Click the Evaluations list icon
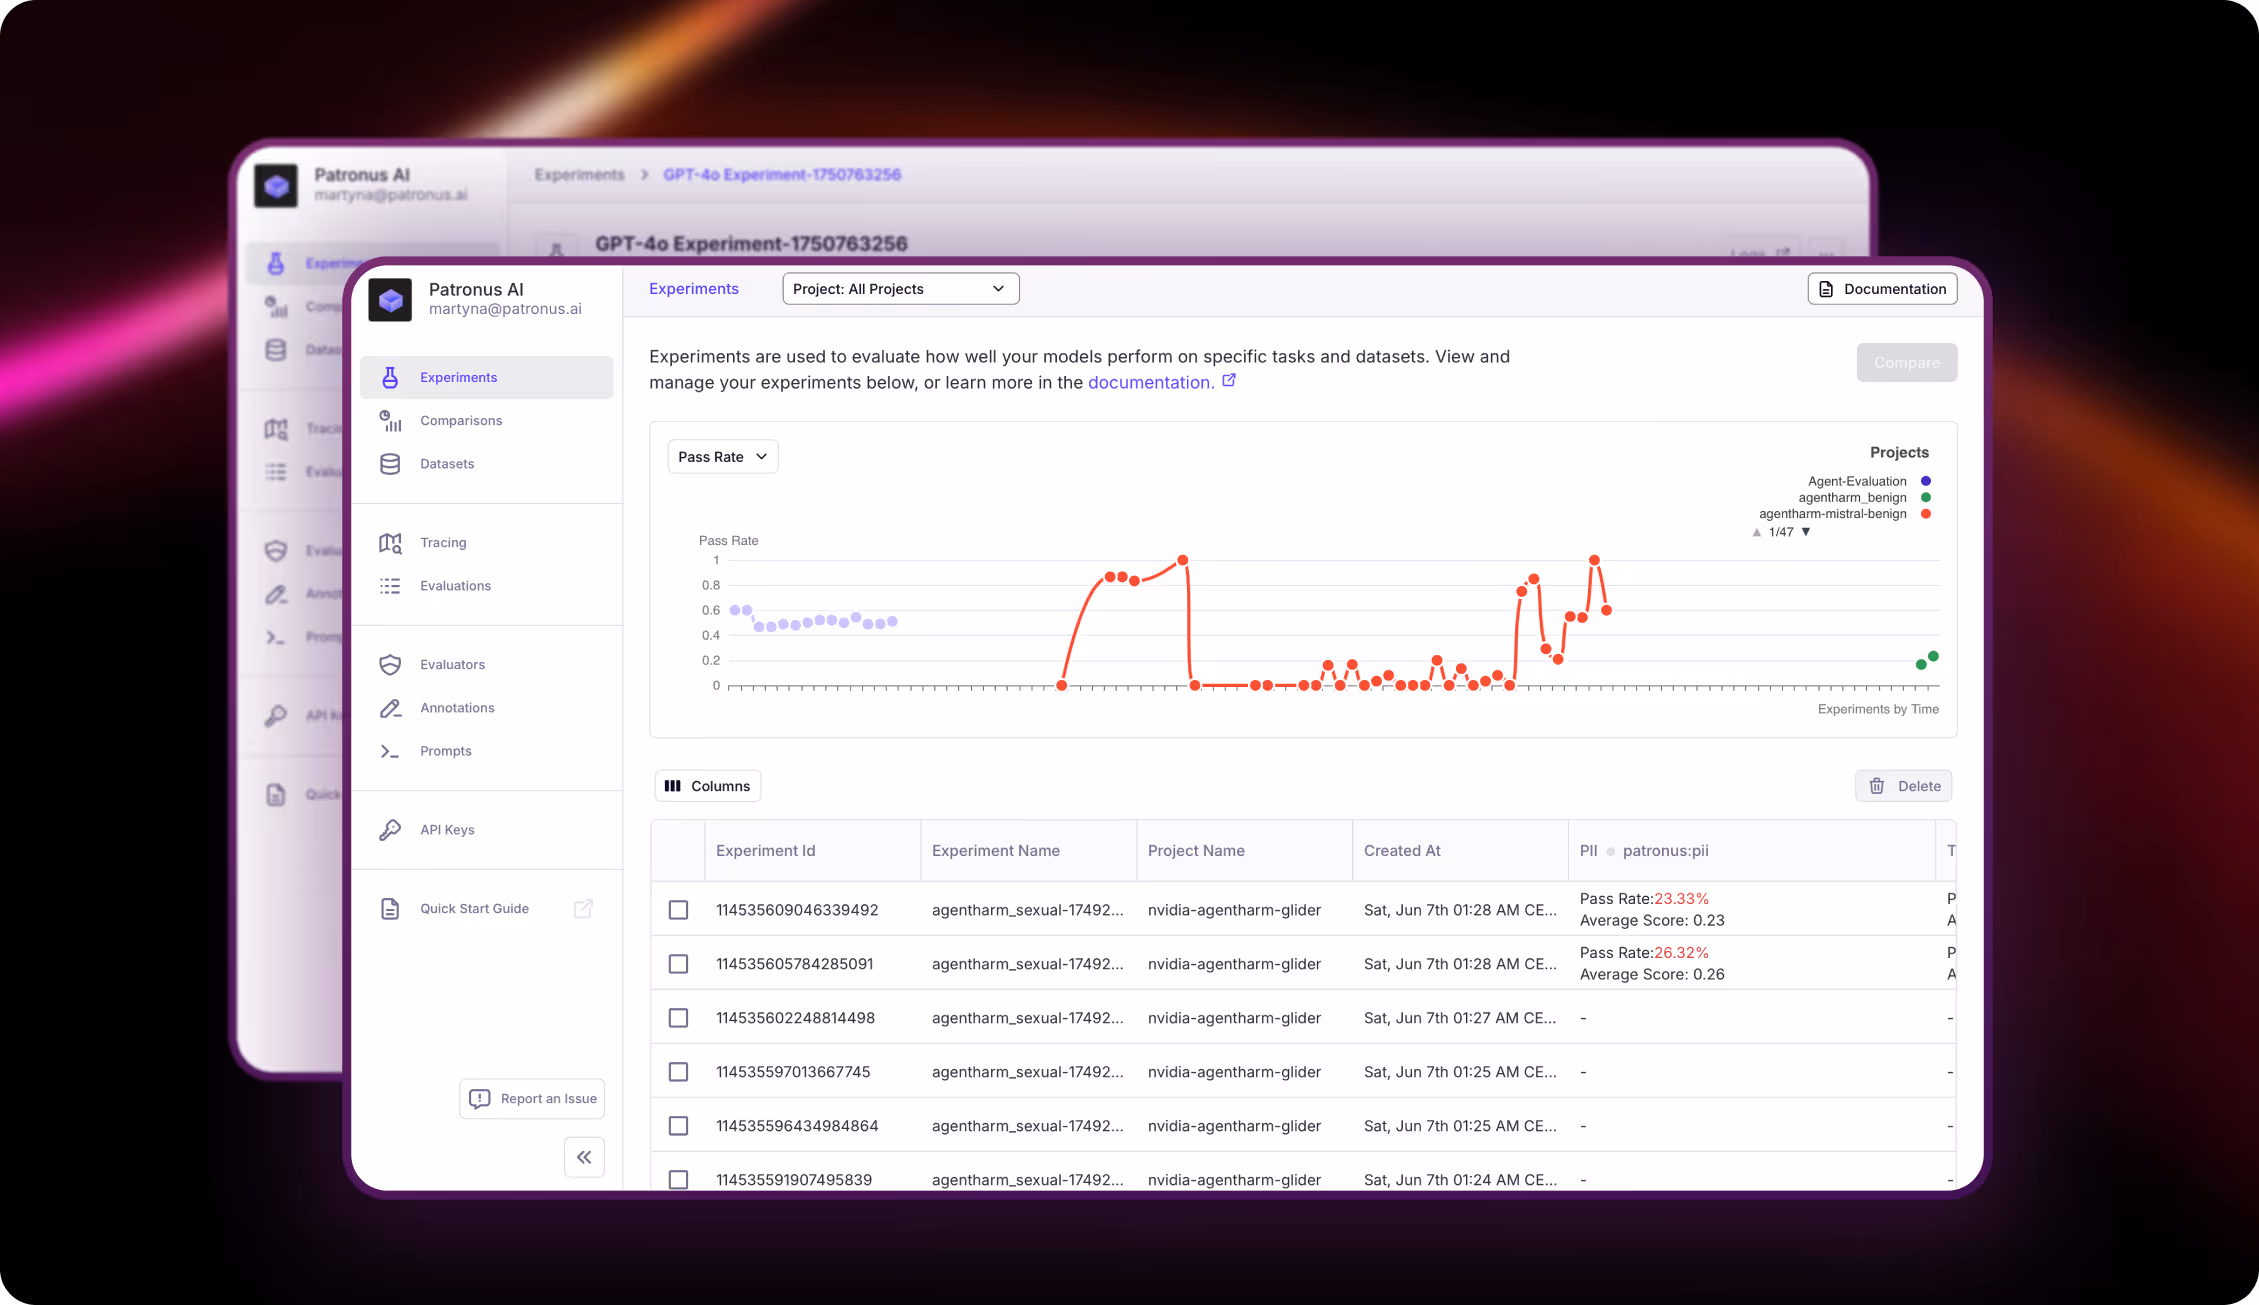This screenshot has height=1305, width=2259. (390, 586)
